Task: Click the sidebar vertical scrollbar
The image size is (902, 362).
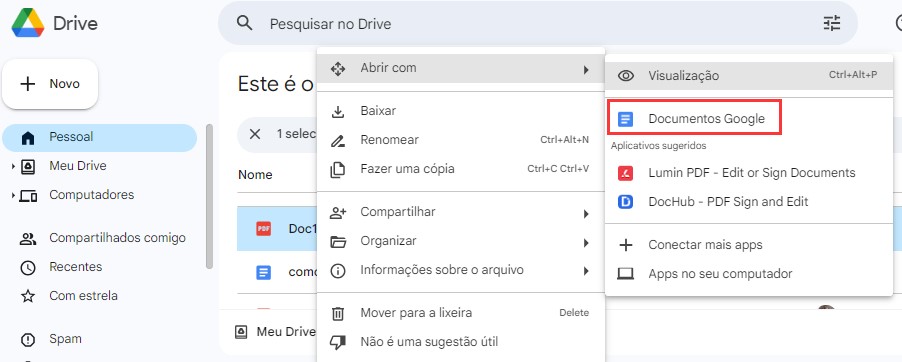Action: click(x=209, y=197)
